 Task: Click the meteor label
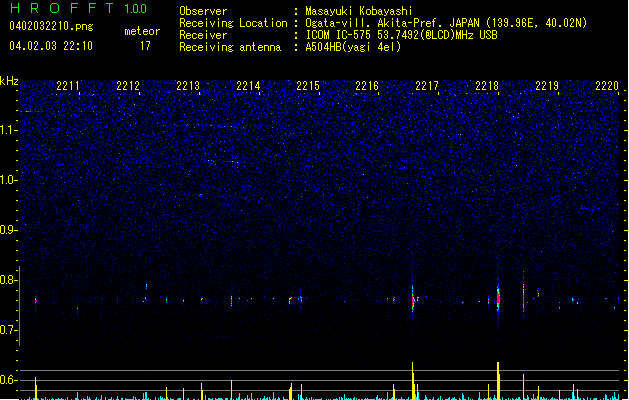(142, 31)
